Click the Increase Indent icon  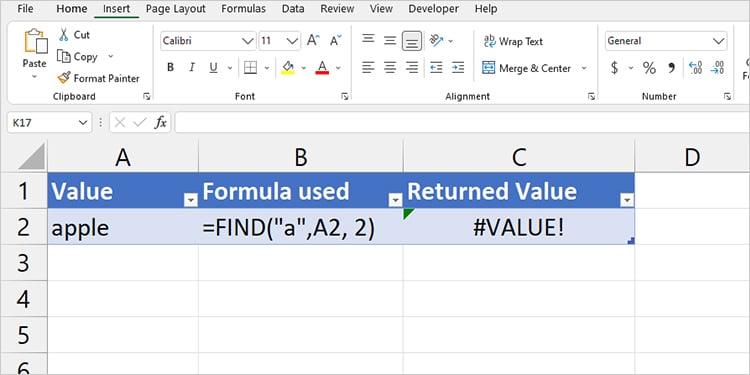(x=458, y=68)
